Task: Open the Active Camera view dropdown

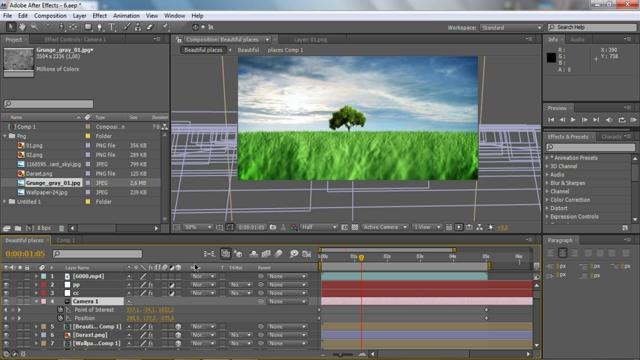Action: tap(384, 227)
